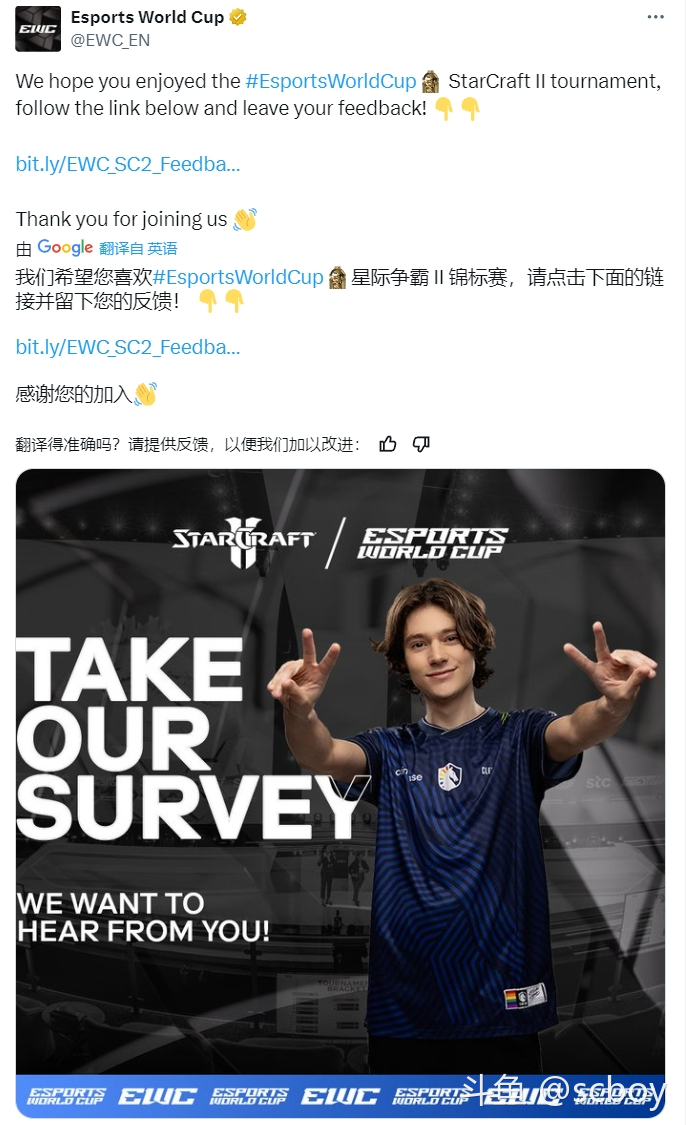Open the Esports World Cup profile avatar
This screenshot has width=686, height=1125.
pyautogui.click(x=38, y=29)
